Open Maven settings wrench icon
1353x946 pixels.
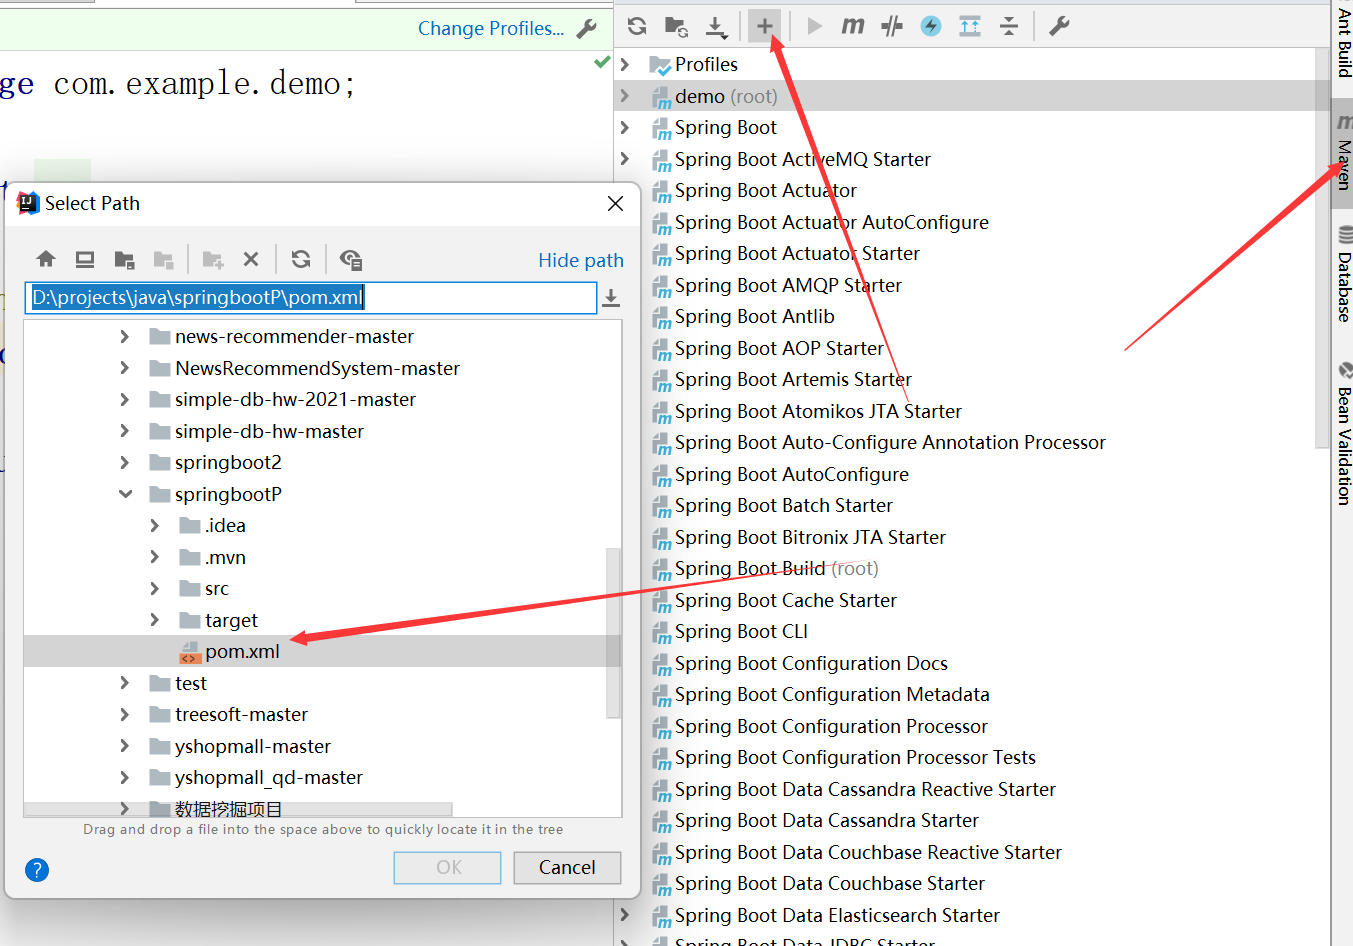(1059, 26)
